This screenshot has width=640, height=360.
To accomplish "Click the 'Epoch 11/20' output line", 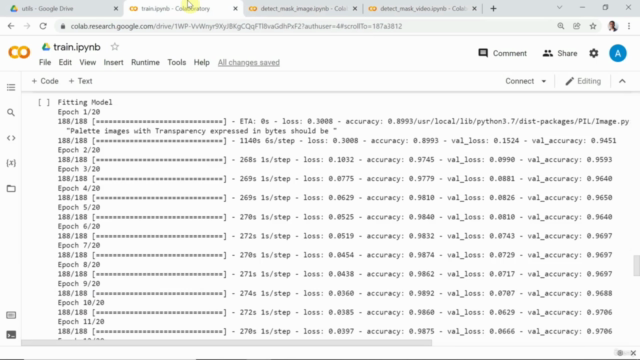I will pyautogui.click(x=81, y=322).
